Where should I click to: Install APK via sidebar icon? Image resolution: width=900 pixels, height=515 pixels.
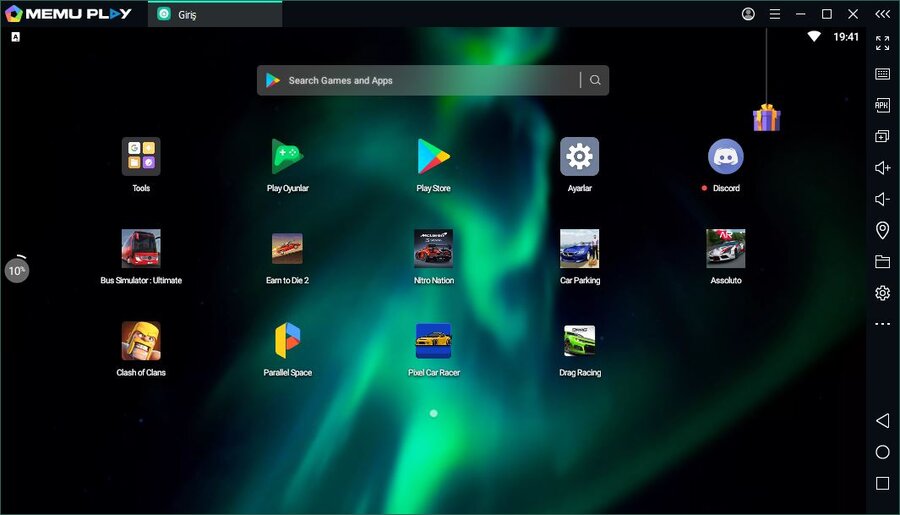882,105
